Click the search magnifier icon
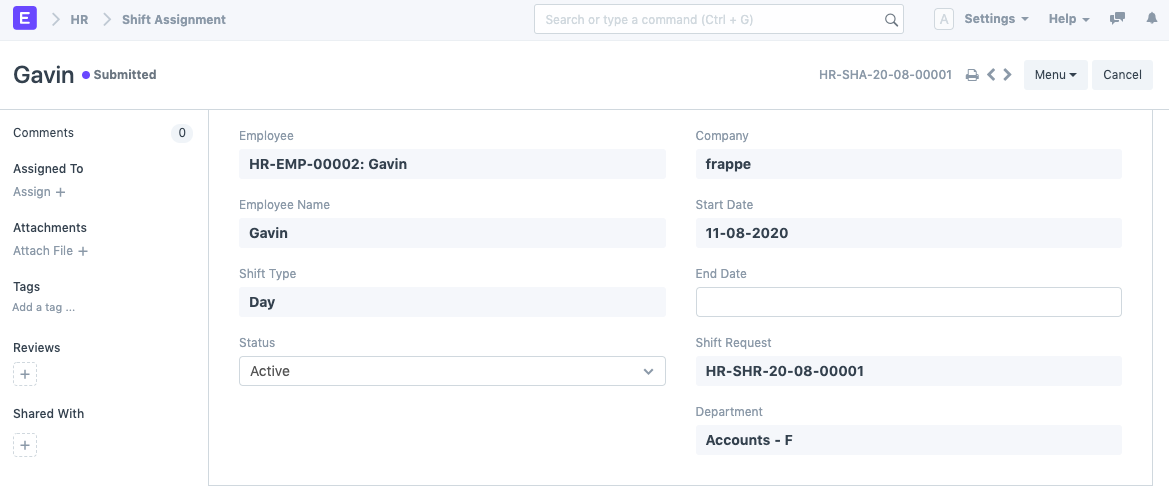Viewport: 1169px width, 496px height. point(891,20)
